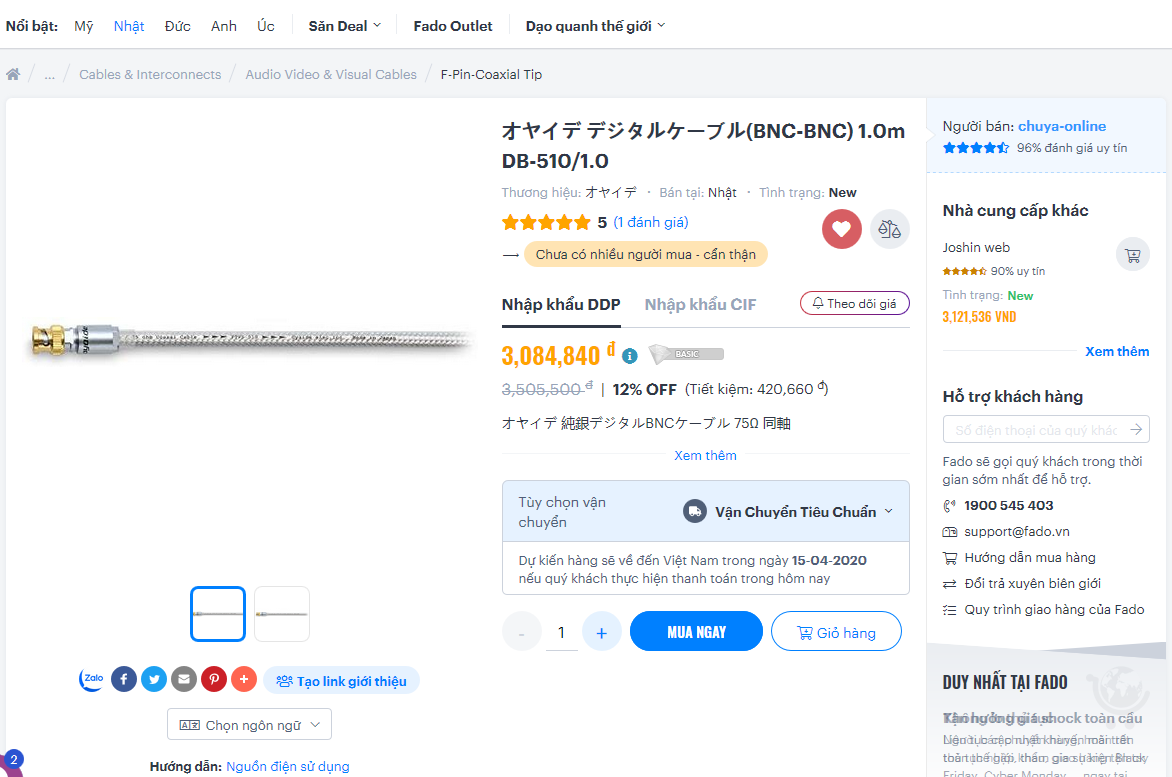Decrease quantity with minus button
The height and width of the screenshot is (777, 1172).
point(522,632)
